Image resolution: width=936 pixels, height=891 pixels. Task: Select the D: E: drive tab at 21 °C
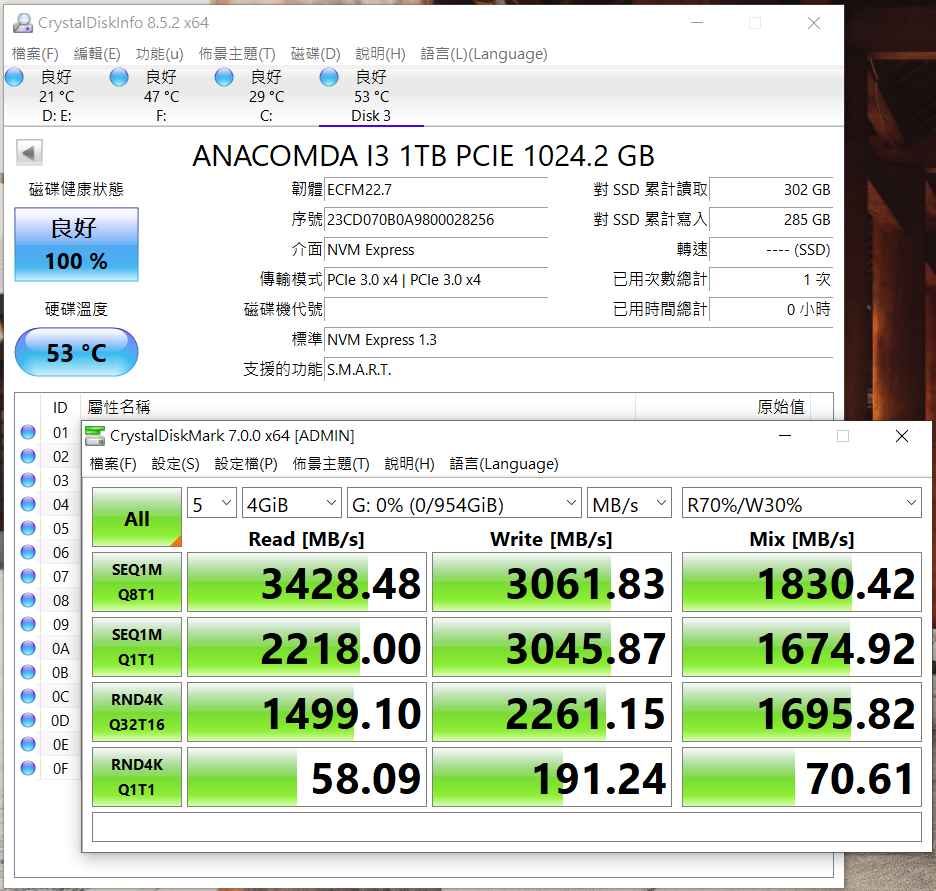(x=56, y=96)
